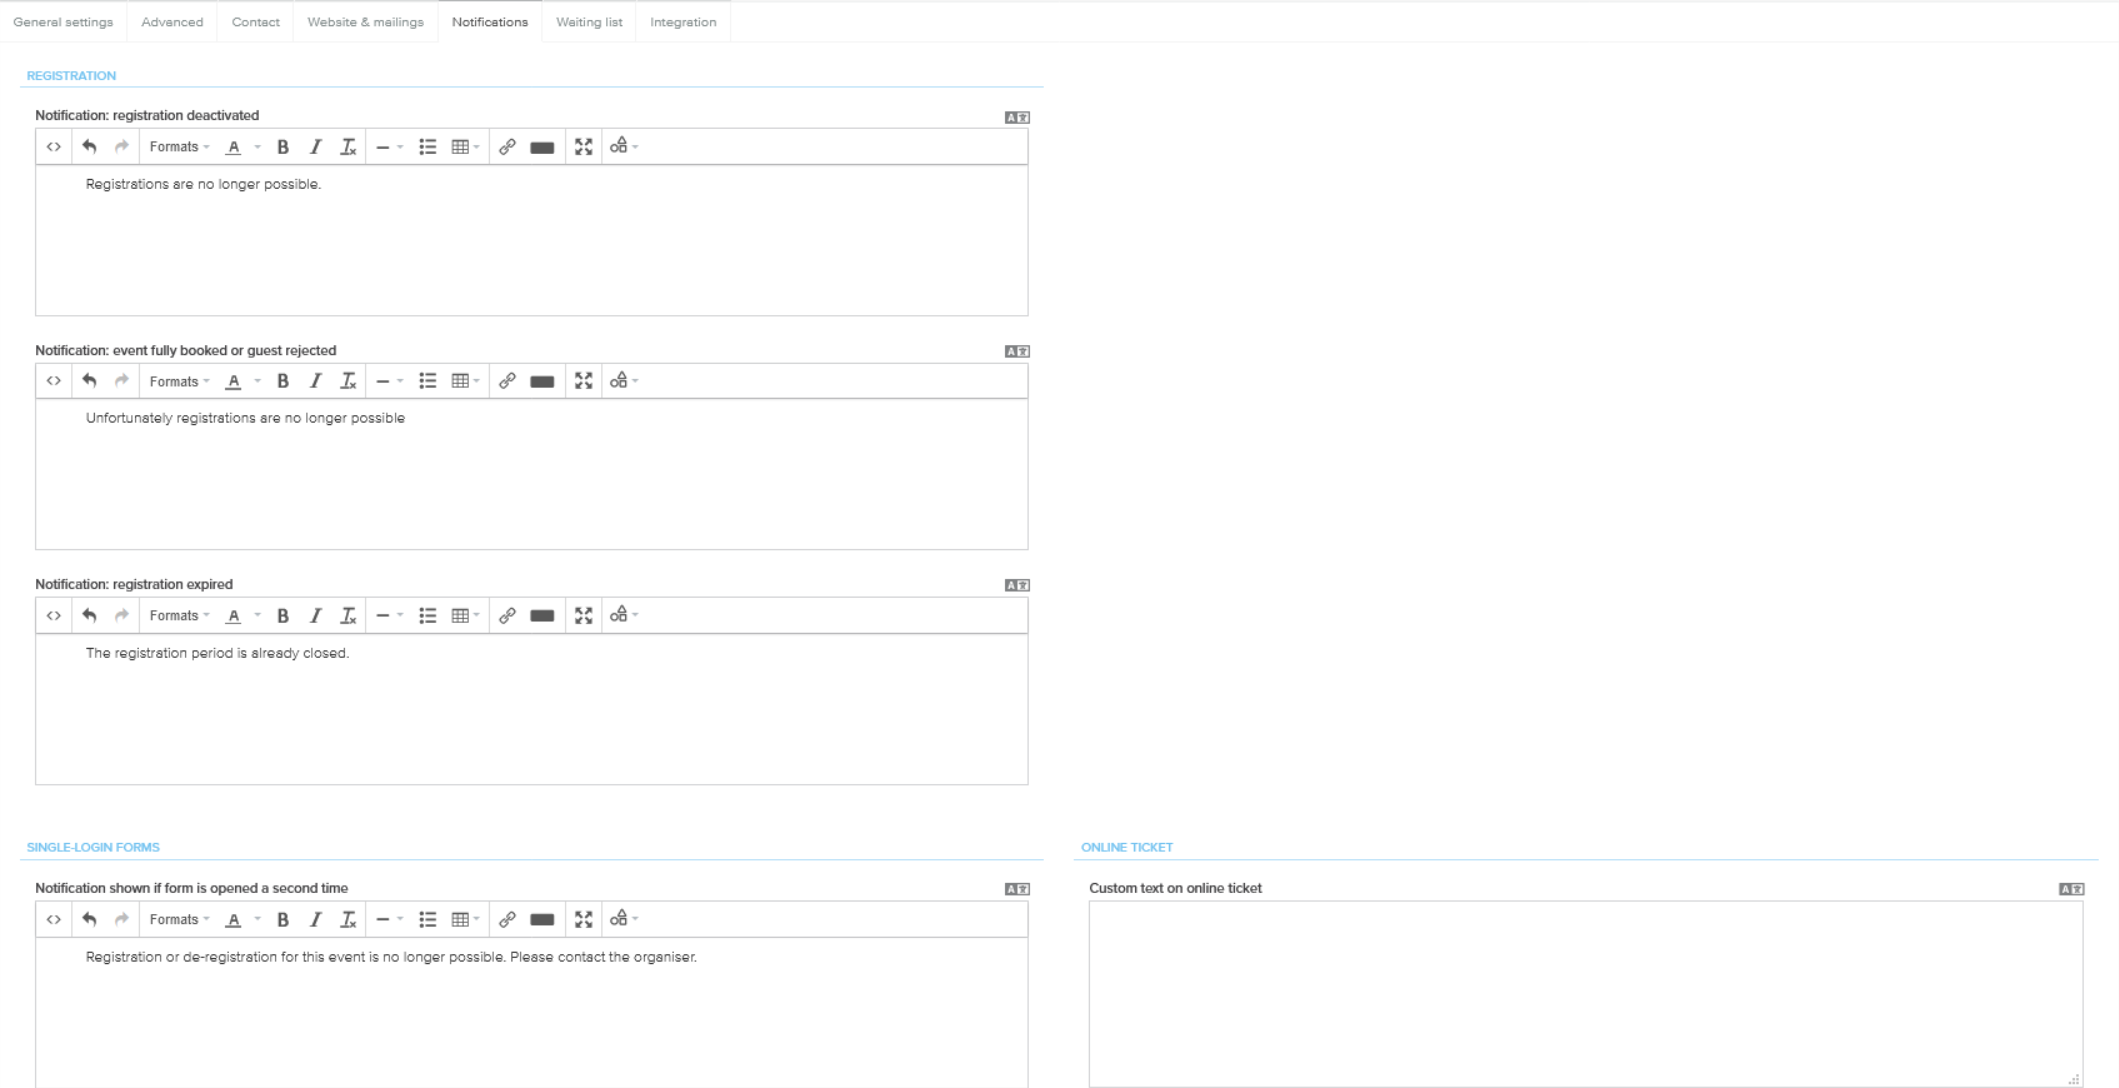Open source code view in registration deactivated editor
The image size is (2119, 1088).
click(54, 147)
